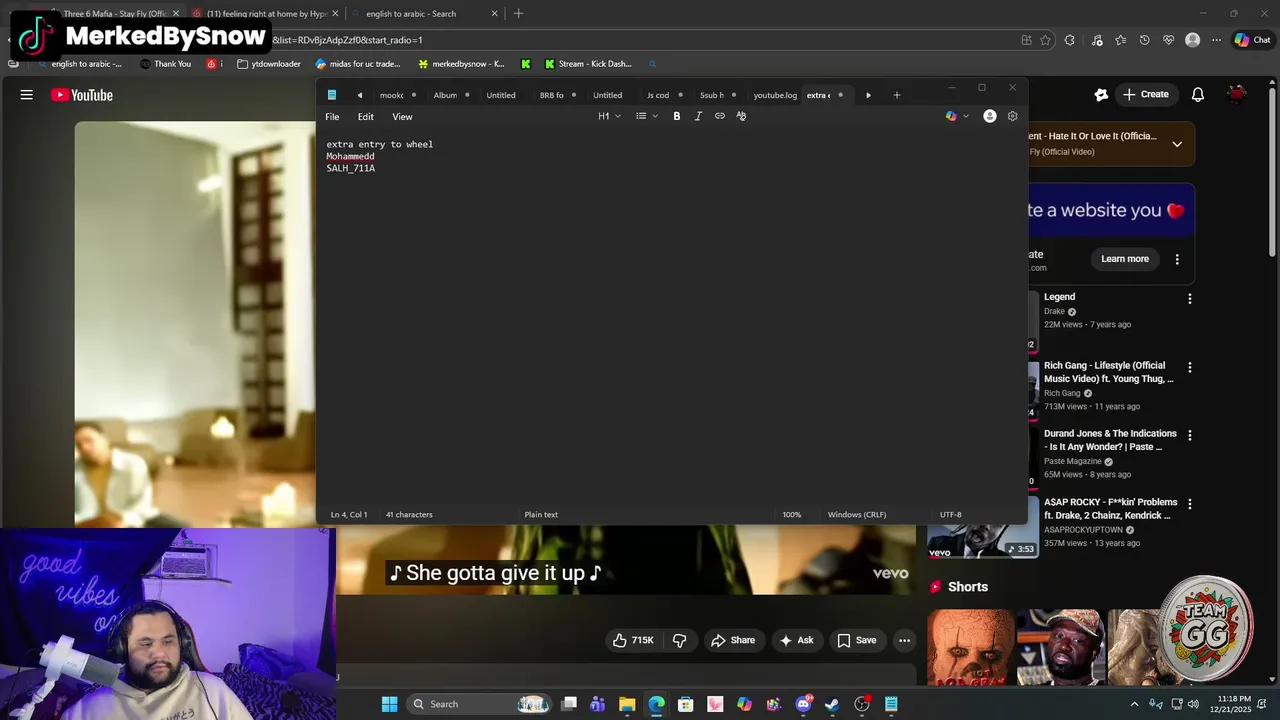This screenshot has width=1280, height=720.
Task: Open Steam from the taskbar
Action: point(832,704)
